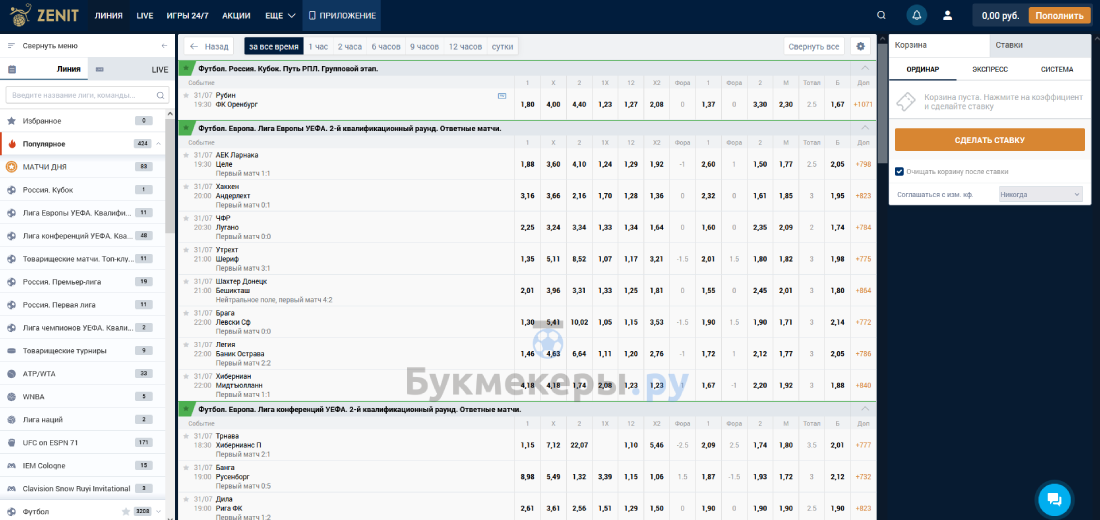This screenshot has height=520, width=1100.
Task: Filter events by 1 час
Action: pos(318,47)
